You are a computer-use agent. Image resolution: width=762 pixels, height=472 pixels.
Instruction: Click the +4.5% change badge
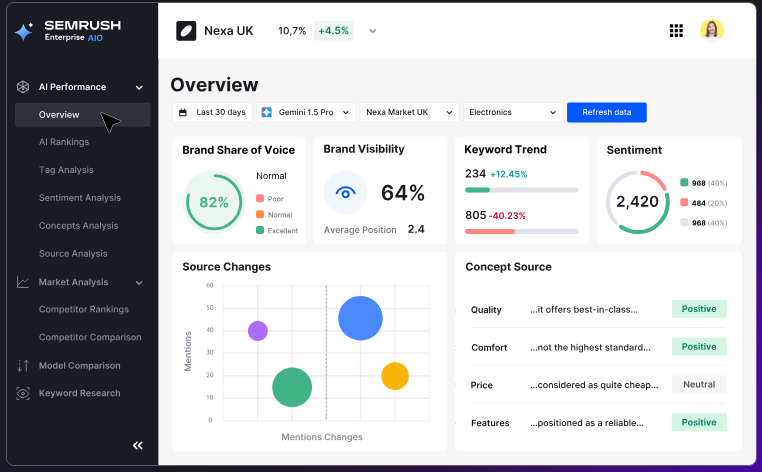tap(333, 31)
